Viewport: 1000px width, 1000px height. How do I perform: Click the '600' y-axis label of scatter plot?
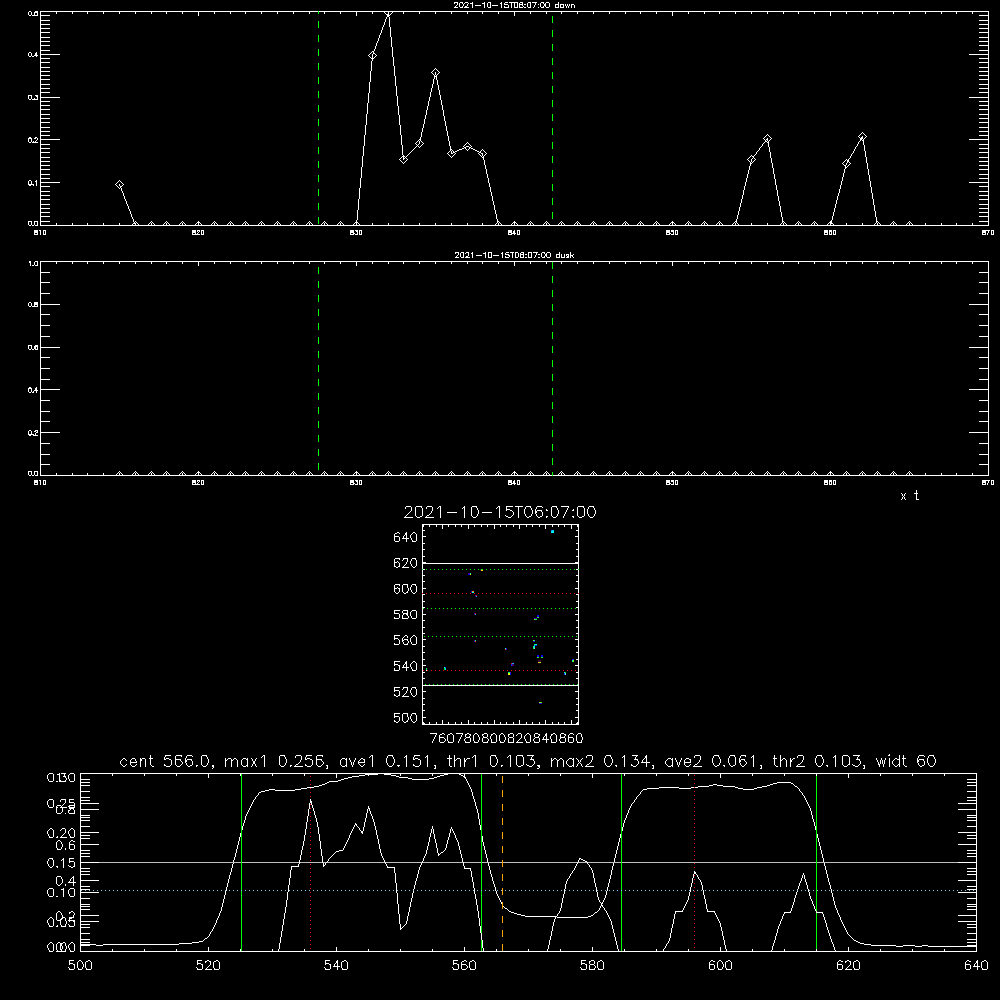coord(406,589)
